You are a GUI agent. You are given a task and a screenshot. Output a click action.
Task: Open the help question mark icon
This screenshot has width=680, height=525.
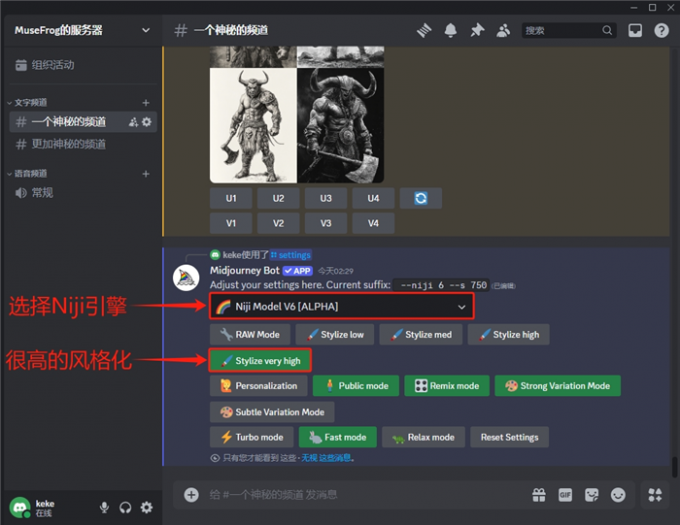(661, 30)
